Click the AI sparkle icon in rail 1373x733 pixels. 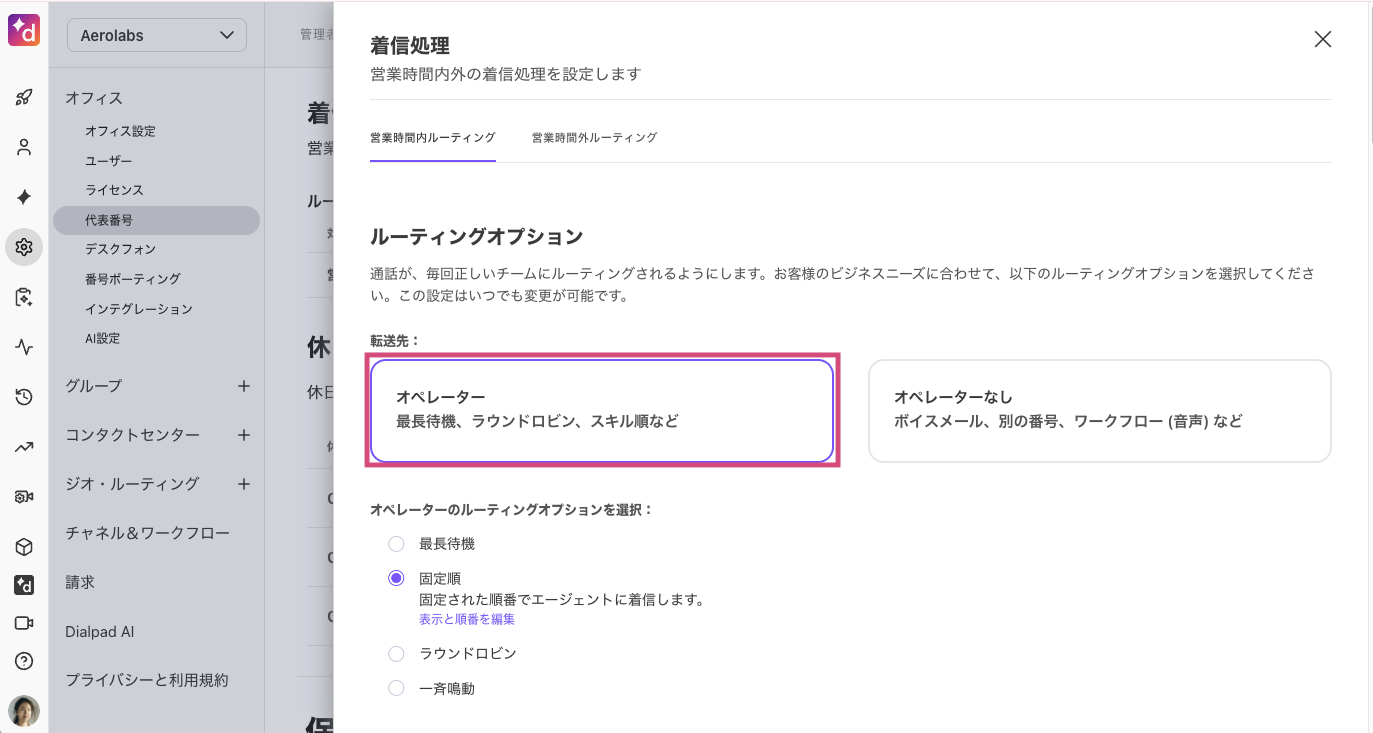24,197
